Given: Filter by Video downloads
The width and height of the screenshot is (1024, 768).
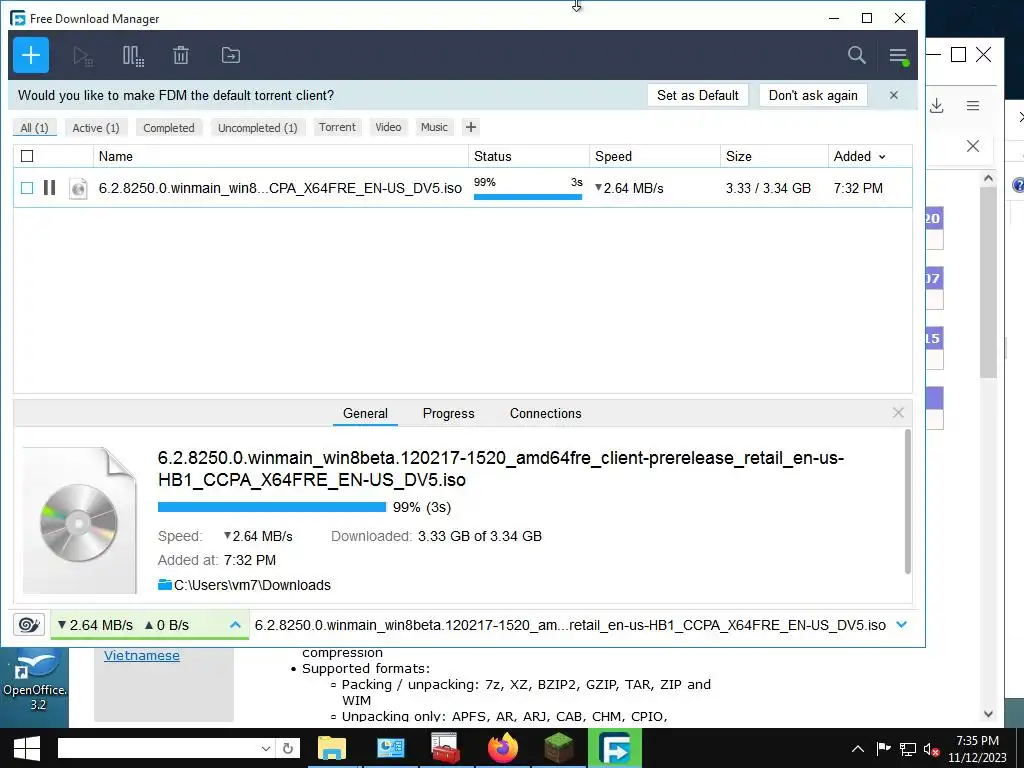Looking at the screenshot, I should pyautogui.click(x=389, y=127).
